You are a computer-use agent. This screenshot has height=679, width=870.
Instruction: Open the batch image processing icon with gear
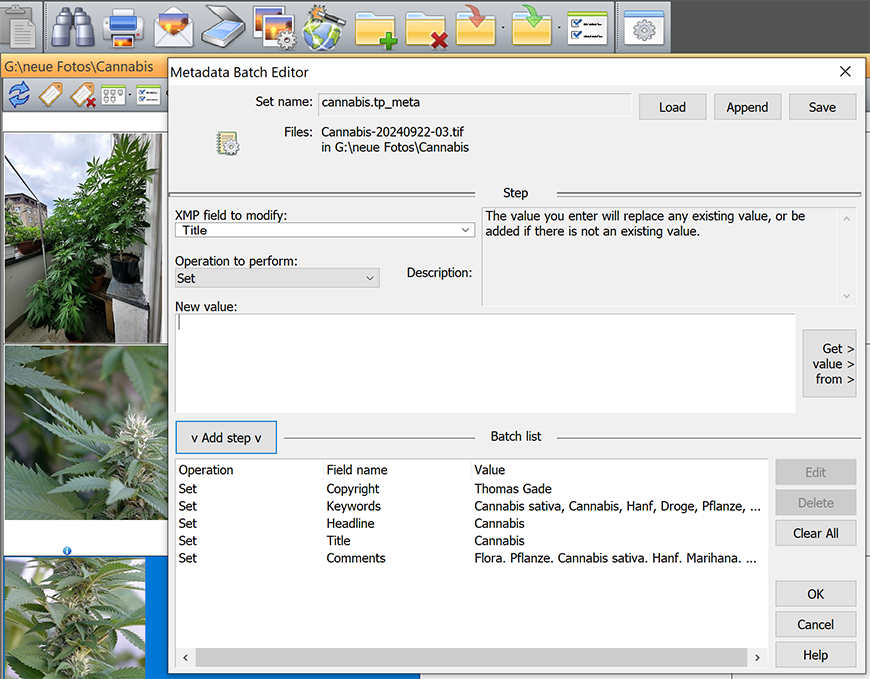273,27
